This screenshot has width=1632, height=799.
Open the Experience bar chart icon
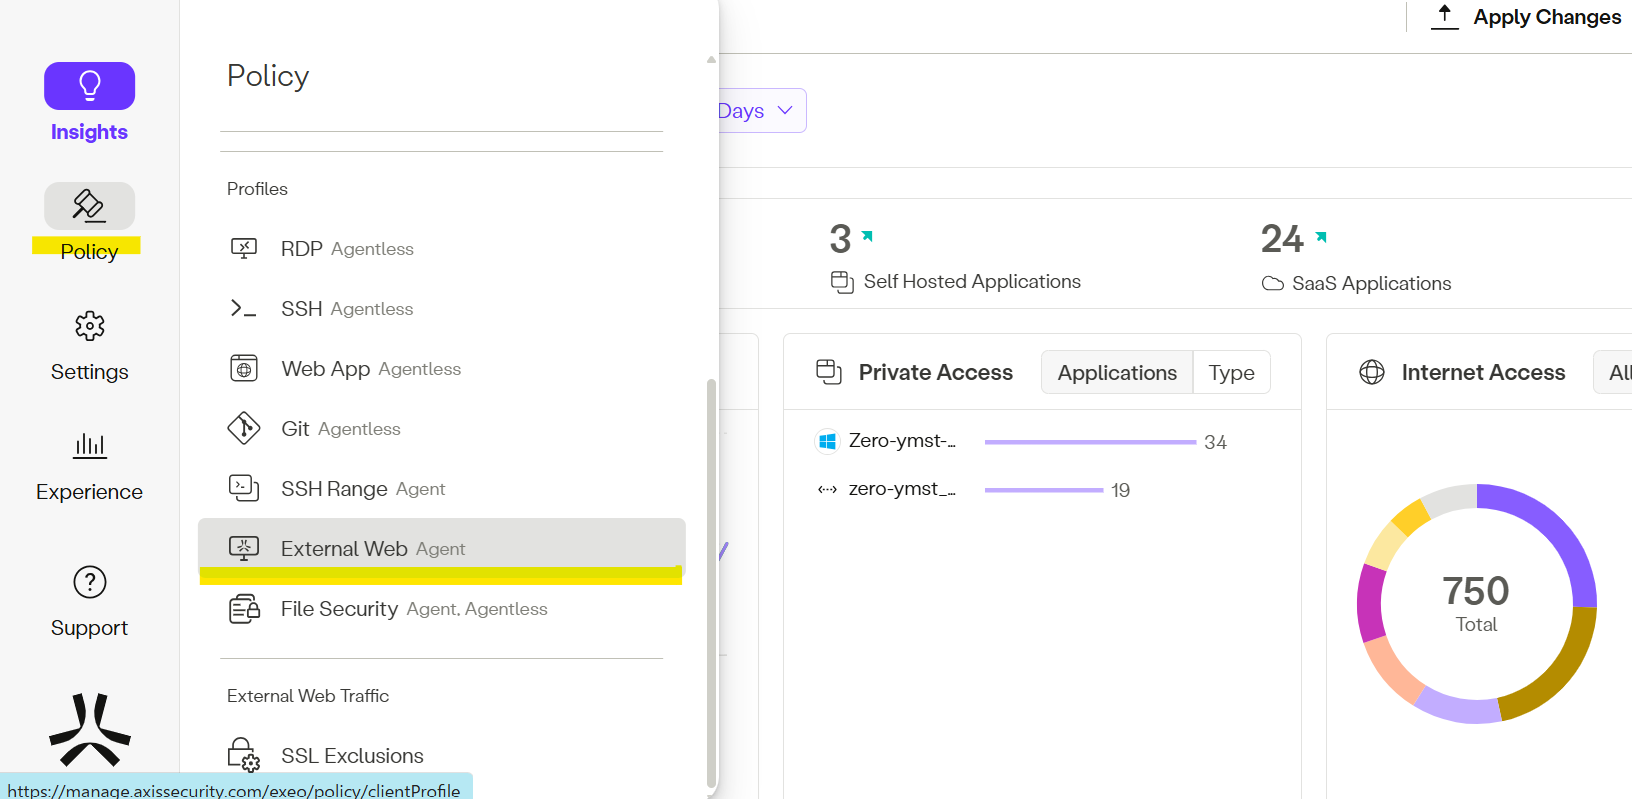point(89,446)
